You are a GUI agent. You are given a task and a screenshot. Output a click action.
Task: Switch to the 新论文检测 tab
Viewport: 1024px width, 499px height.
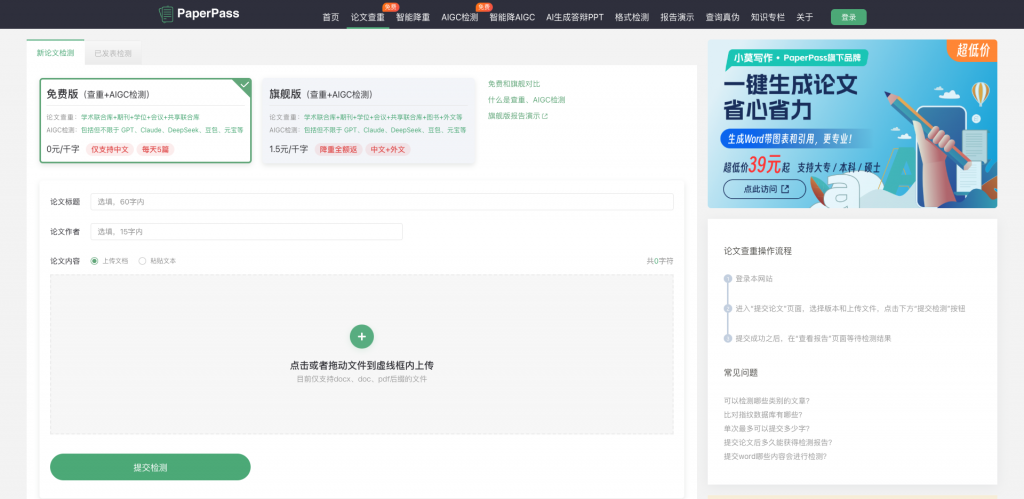56,53
